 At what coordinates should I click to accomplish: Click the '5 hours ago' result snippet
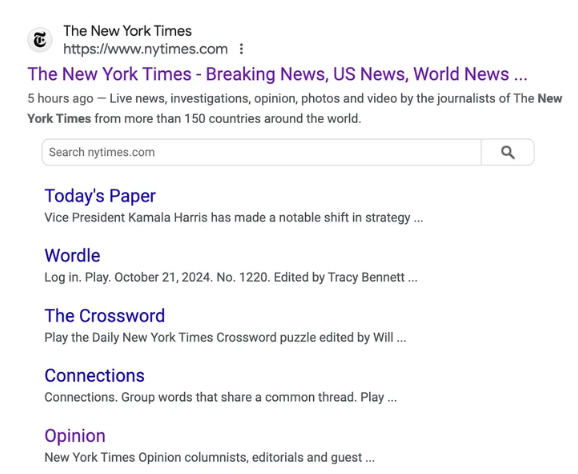[x=60, y=99]
